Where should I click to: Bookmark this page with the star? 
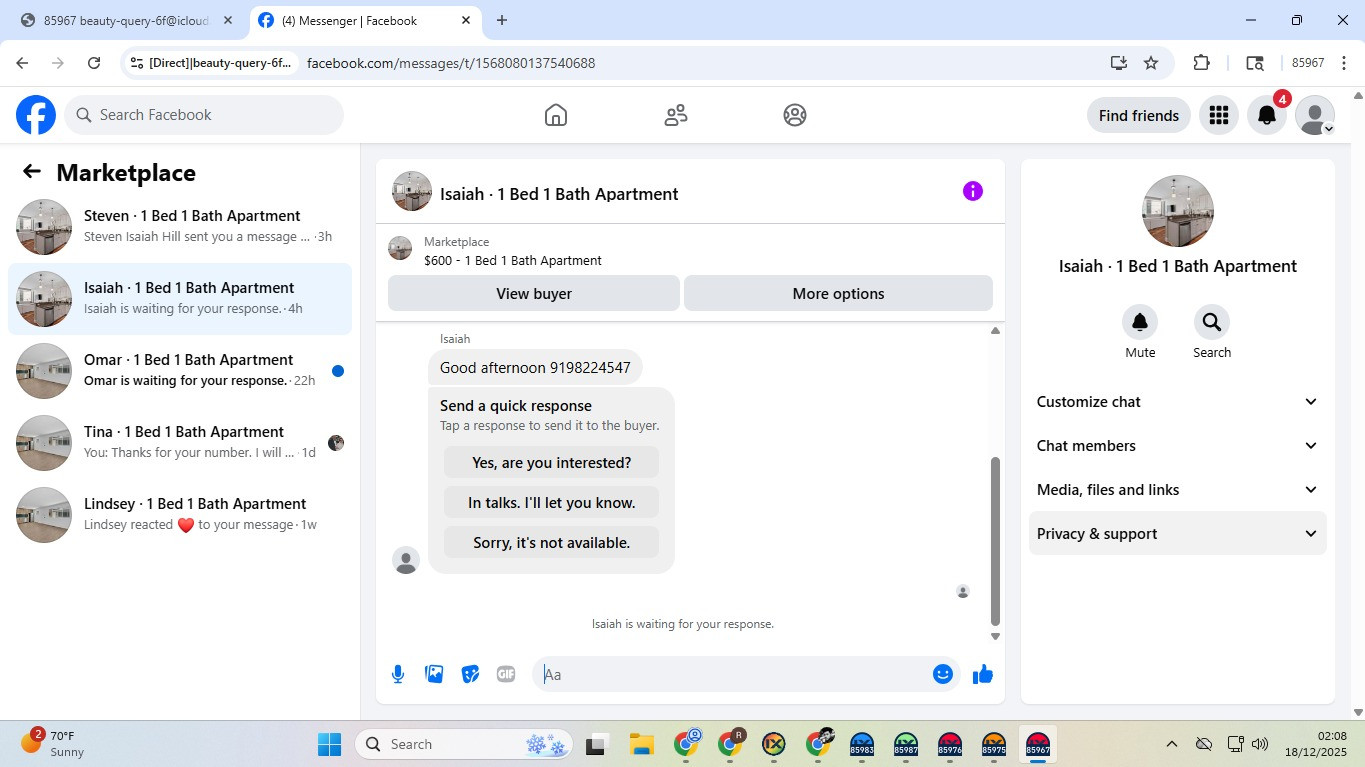tap(1151, 63)
